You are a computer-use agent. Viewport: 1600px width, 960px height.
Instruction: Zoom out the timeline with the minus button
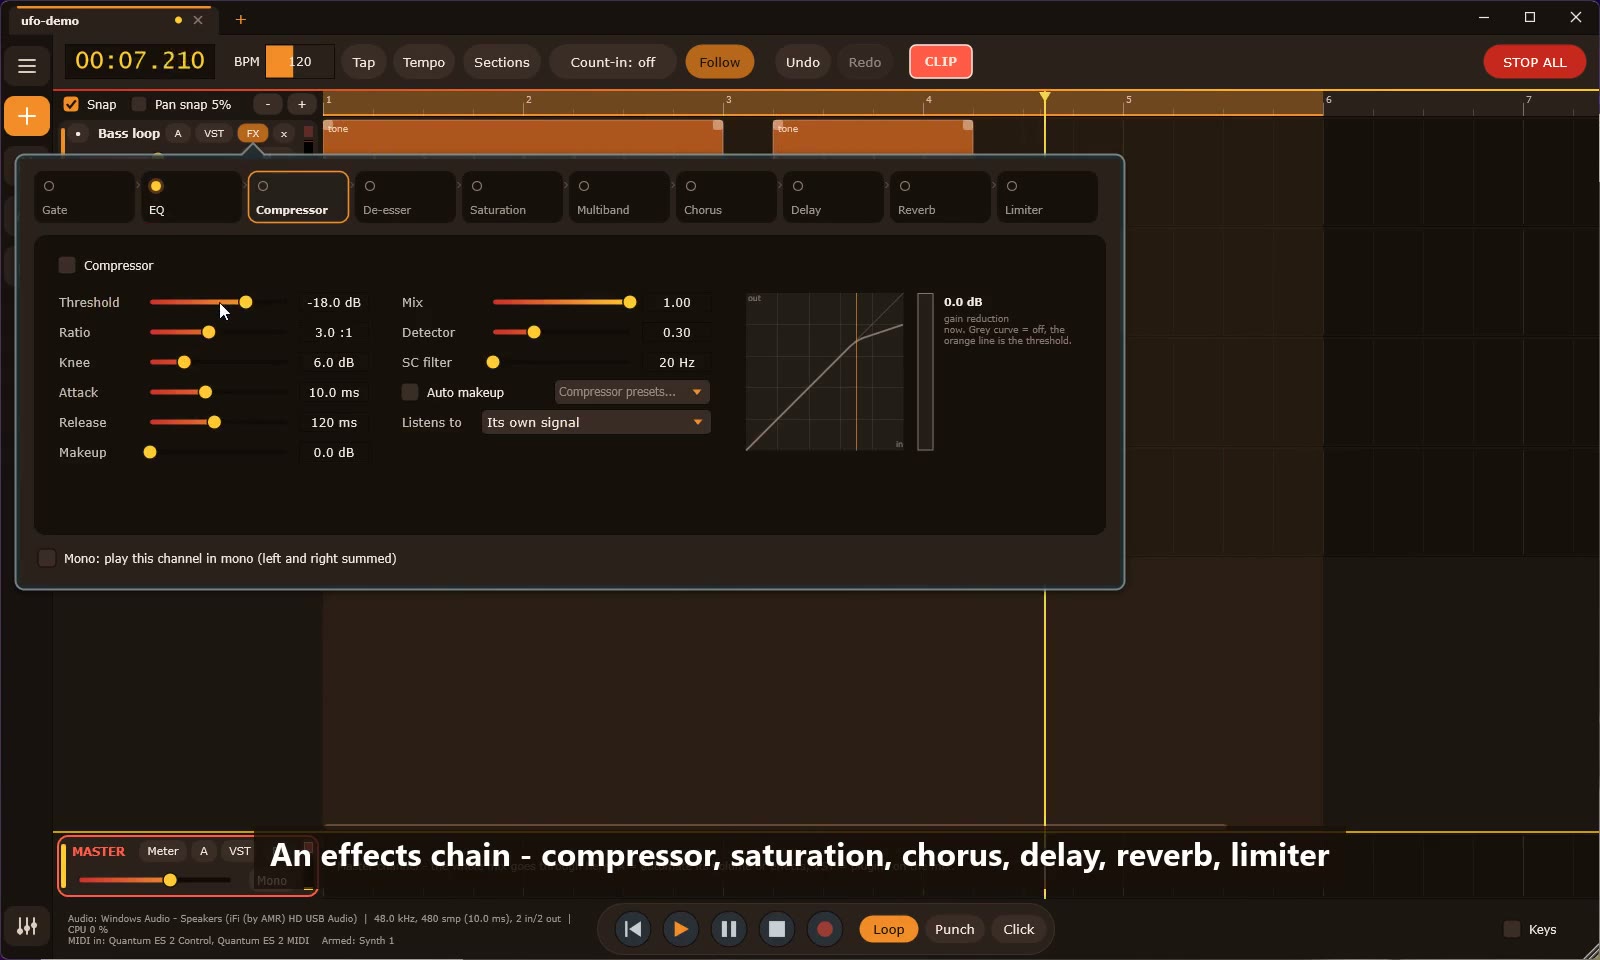coord(268,104)
